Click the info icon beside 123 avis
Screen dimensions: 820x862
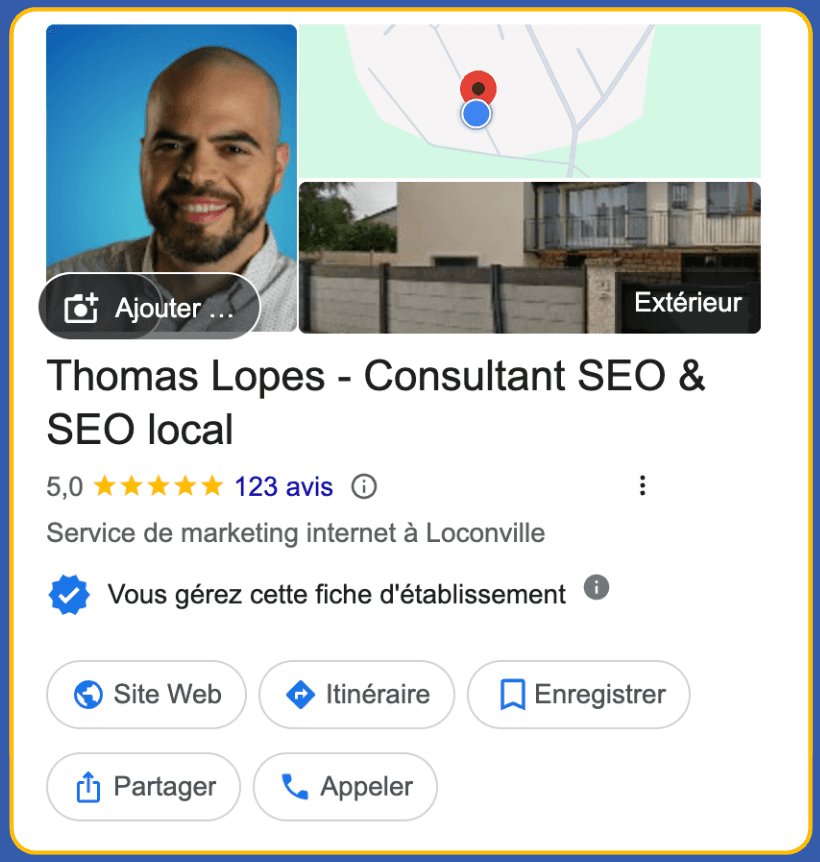pos(364,487)
